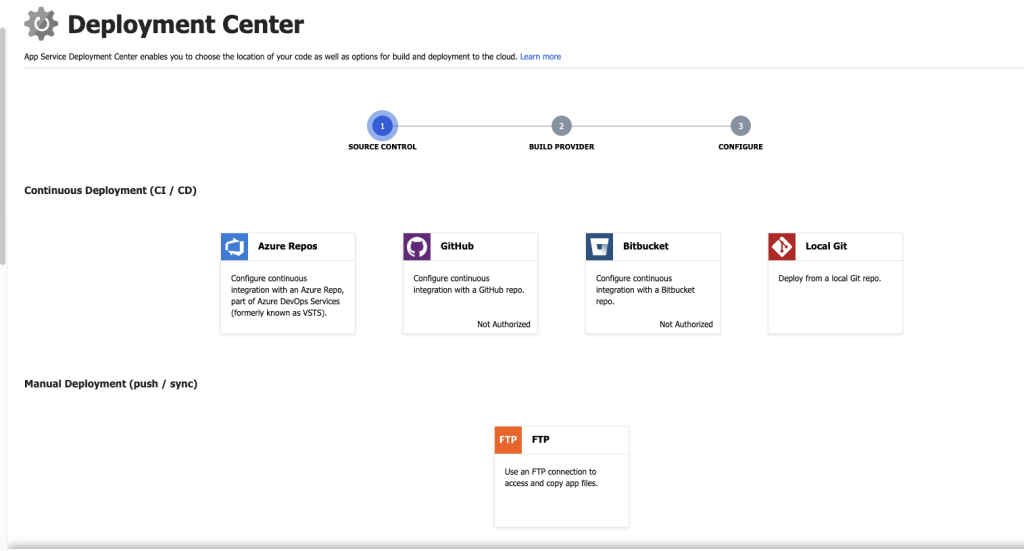Click the Local Git description text
Viewport: 1024px width, 551px height.
[x=829, y=279]
